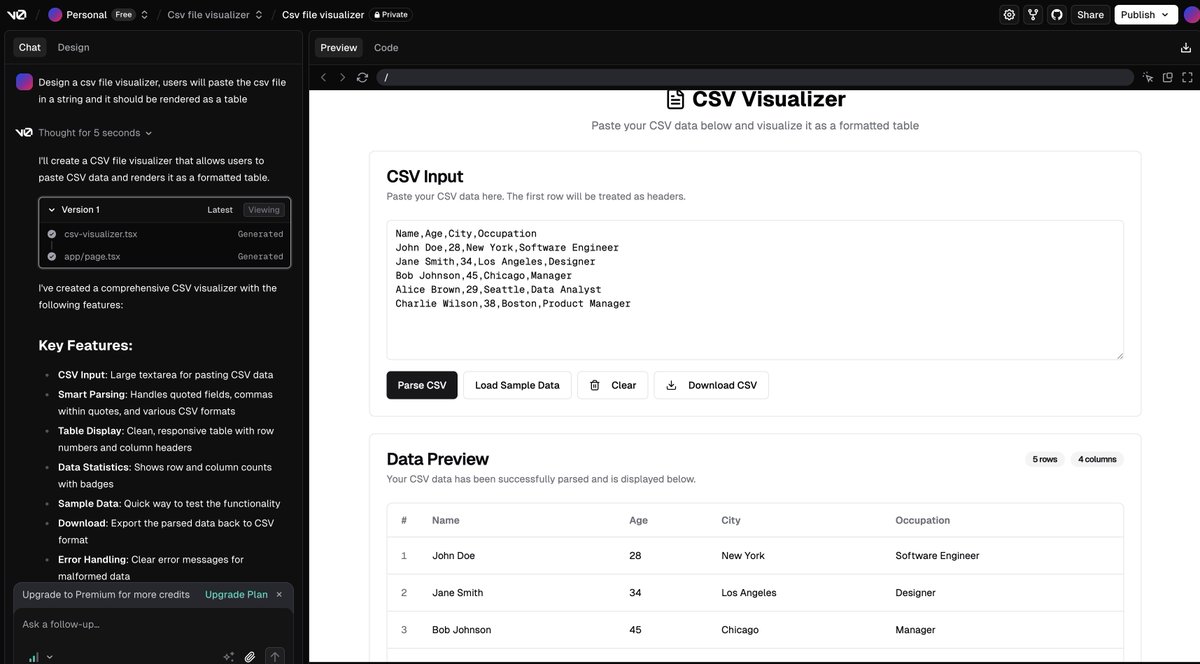The width and height of the screenshot is (1200, 664).
Task: Attach a file with paperclip icon
Action: (250, 657)
